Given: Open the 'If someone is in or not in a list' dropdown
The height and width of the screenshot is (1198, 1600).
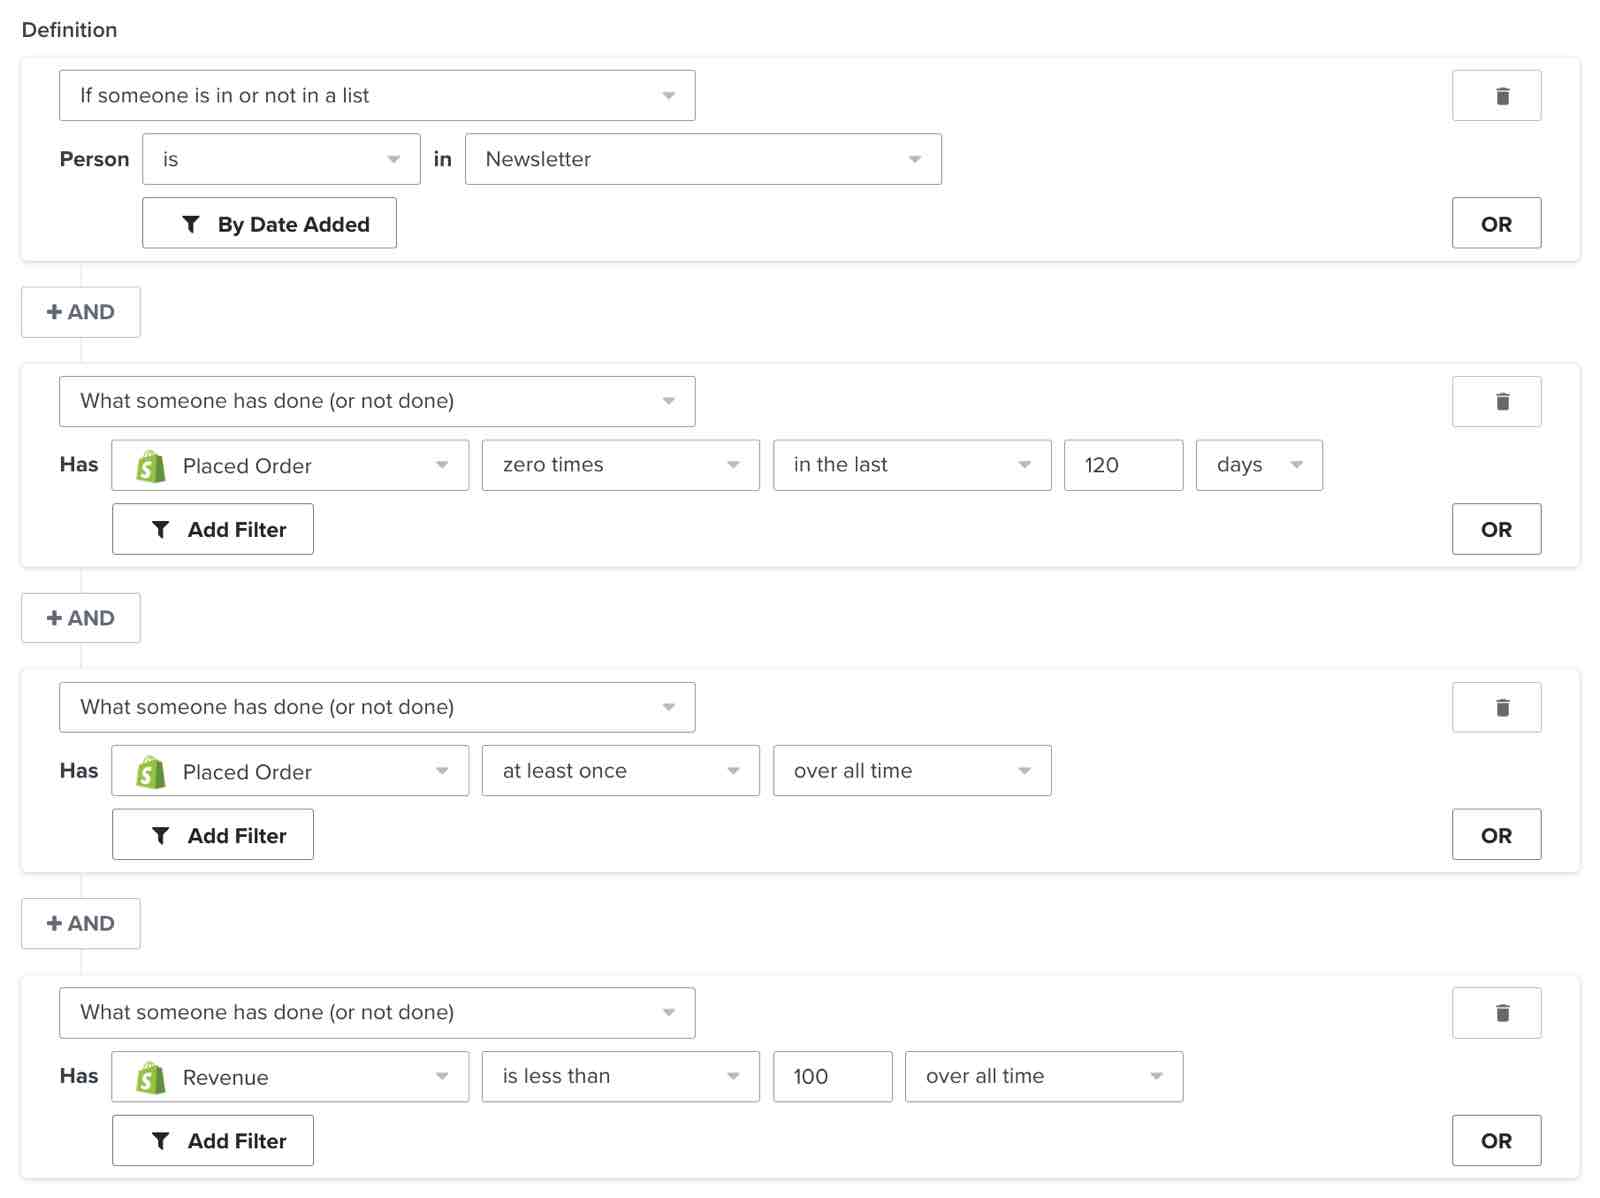Looking at the screenshot, I should pyautogui.click(x=377, y=95).
